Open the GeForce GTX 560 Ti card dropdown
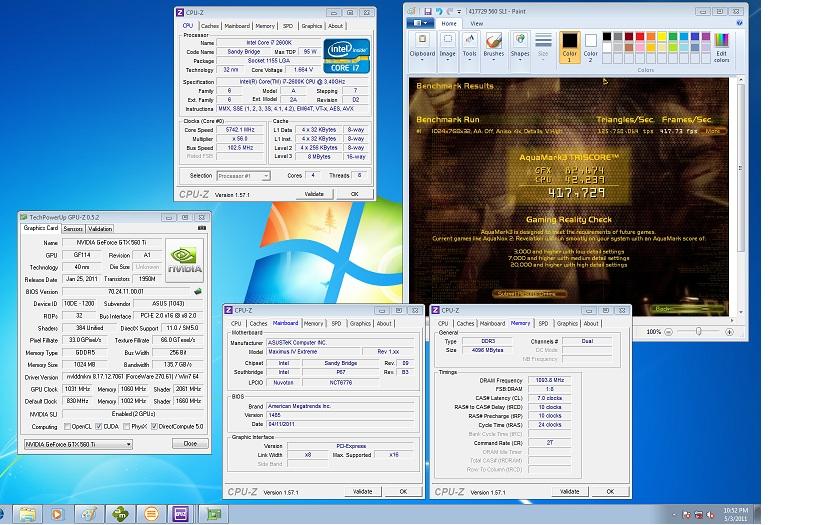 78,444
